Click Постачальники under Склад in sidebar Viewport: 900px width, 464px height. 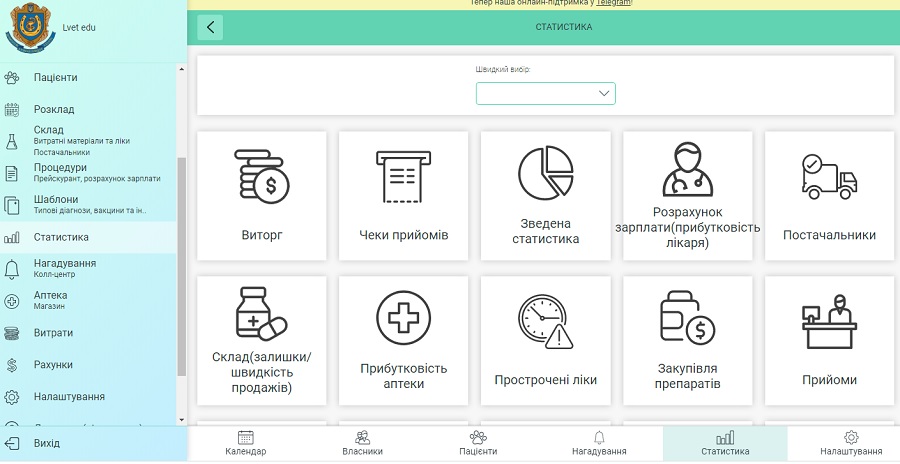(x=61, y=153)
